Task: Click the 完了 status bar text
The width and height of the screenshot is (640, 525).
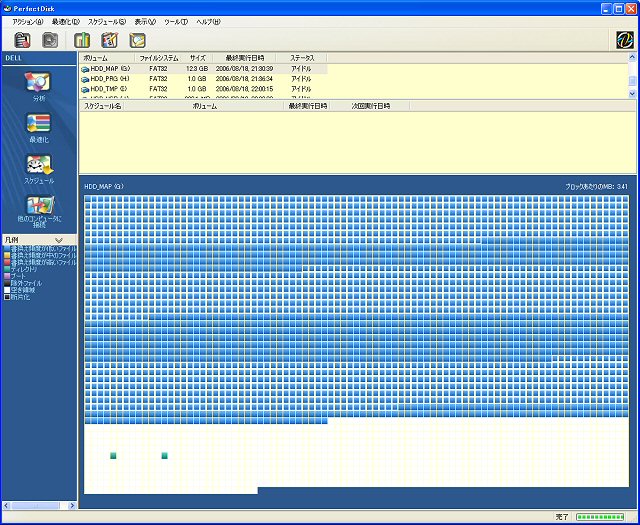Action: coord(562,517)
